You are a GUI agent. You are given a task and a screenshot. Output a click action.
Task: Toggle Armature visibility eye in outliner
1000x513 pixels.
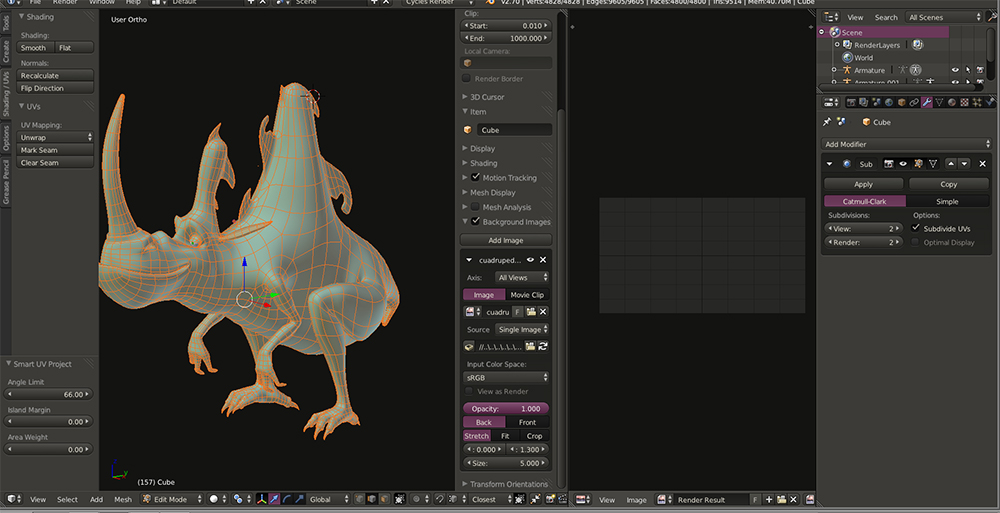coord(955,70)
